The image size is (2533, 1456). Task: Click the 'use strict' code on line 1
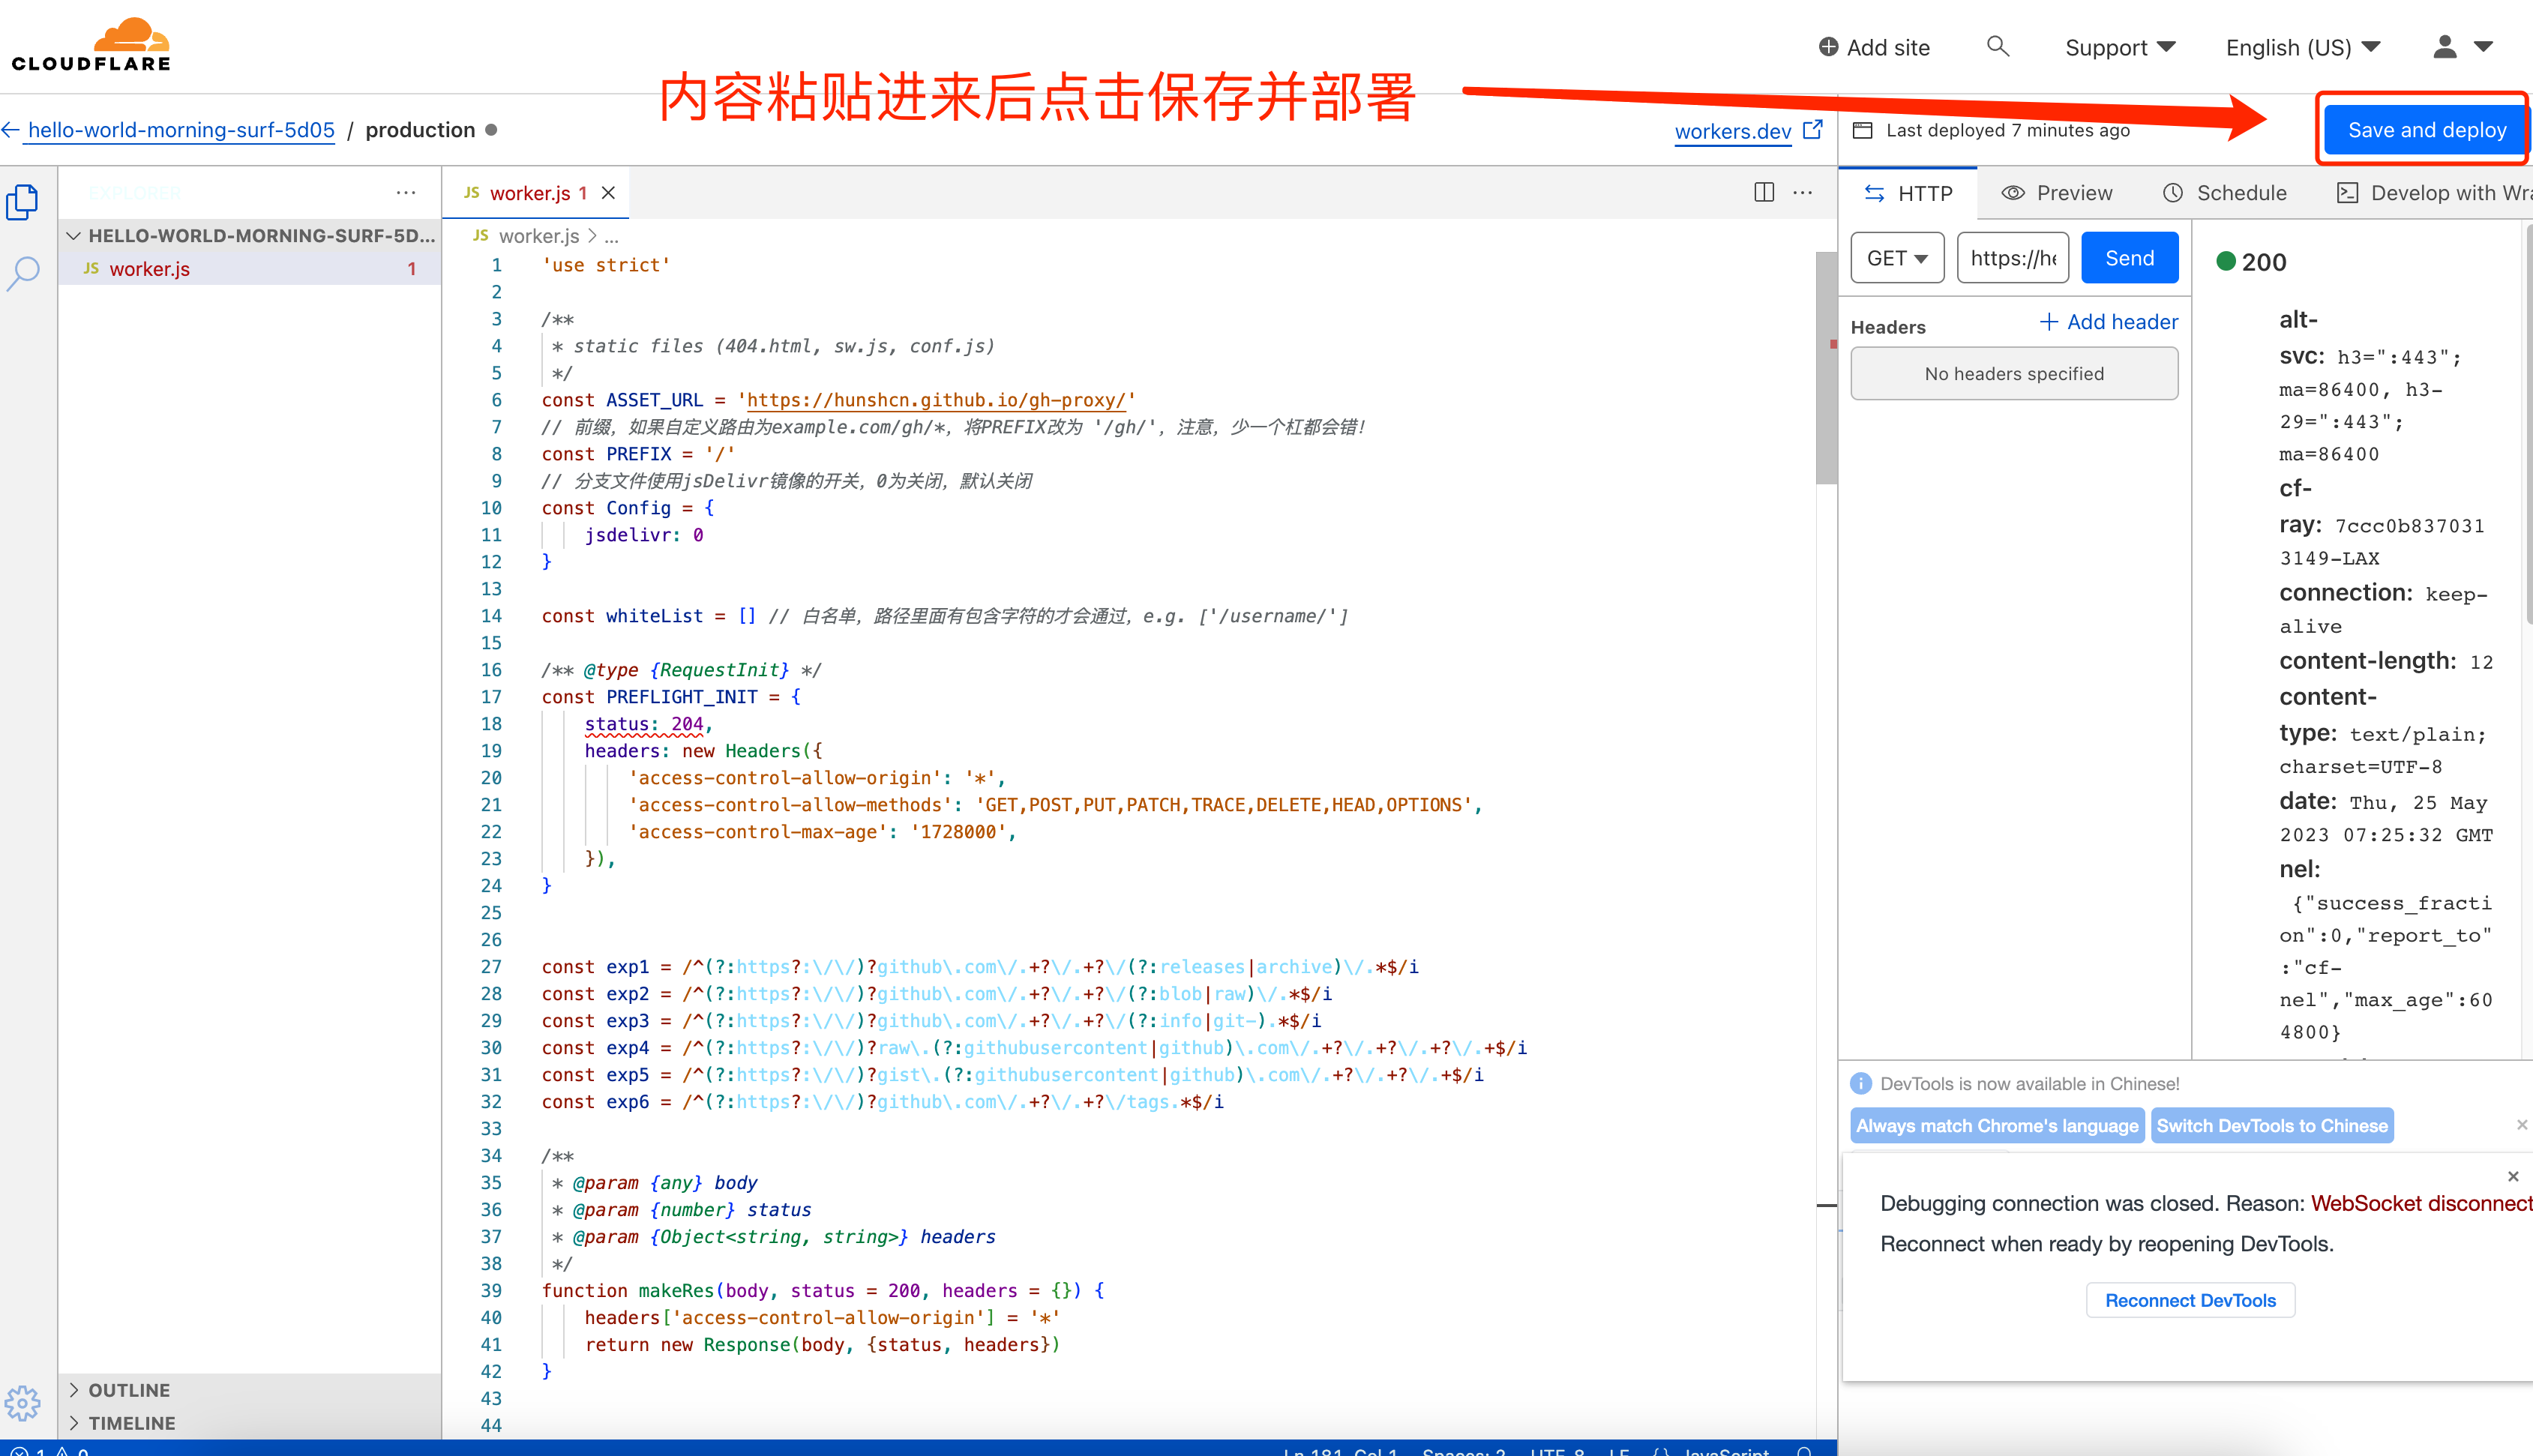[x=606, y=265]
